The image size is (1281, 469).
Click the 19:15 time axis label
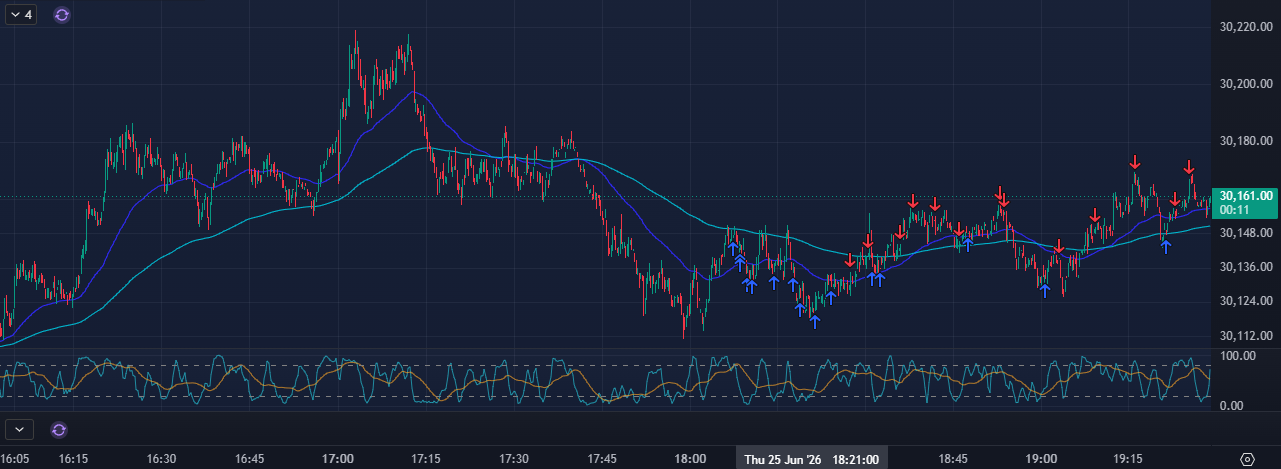click(1127, 458)
